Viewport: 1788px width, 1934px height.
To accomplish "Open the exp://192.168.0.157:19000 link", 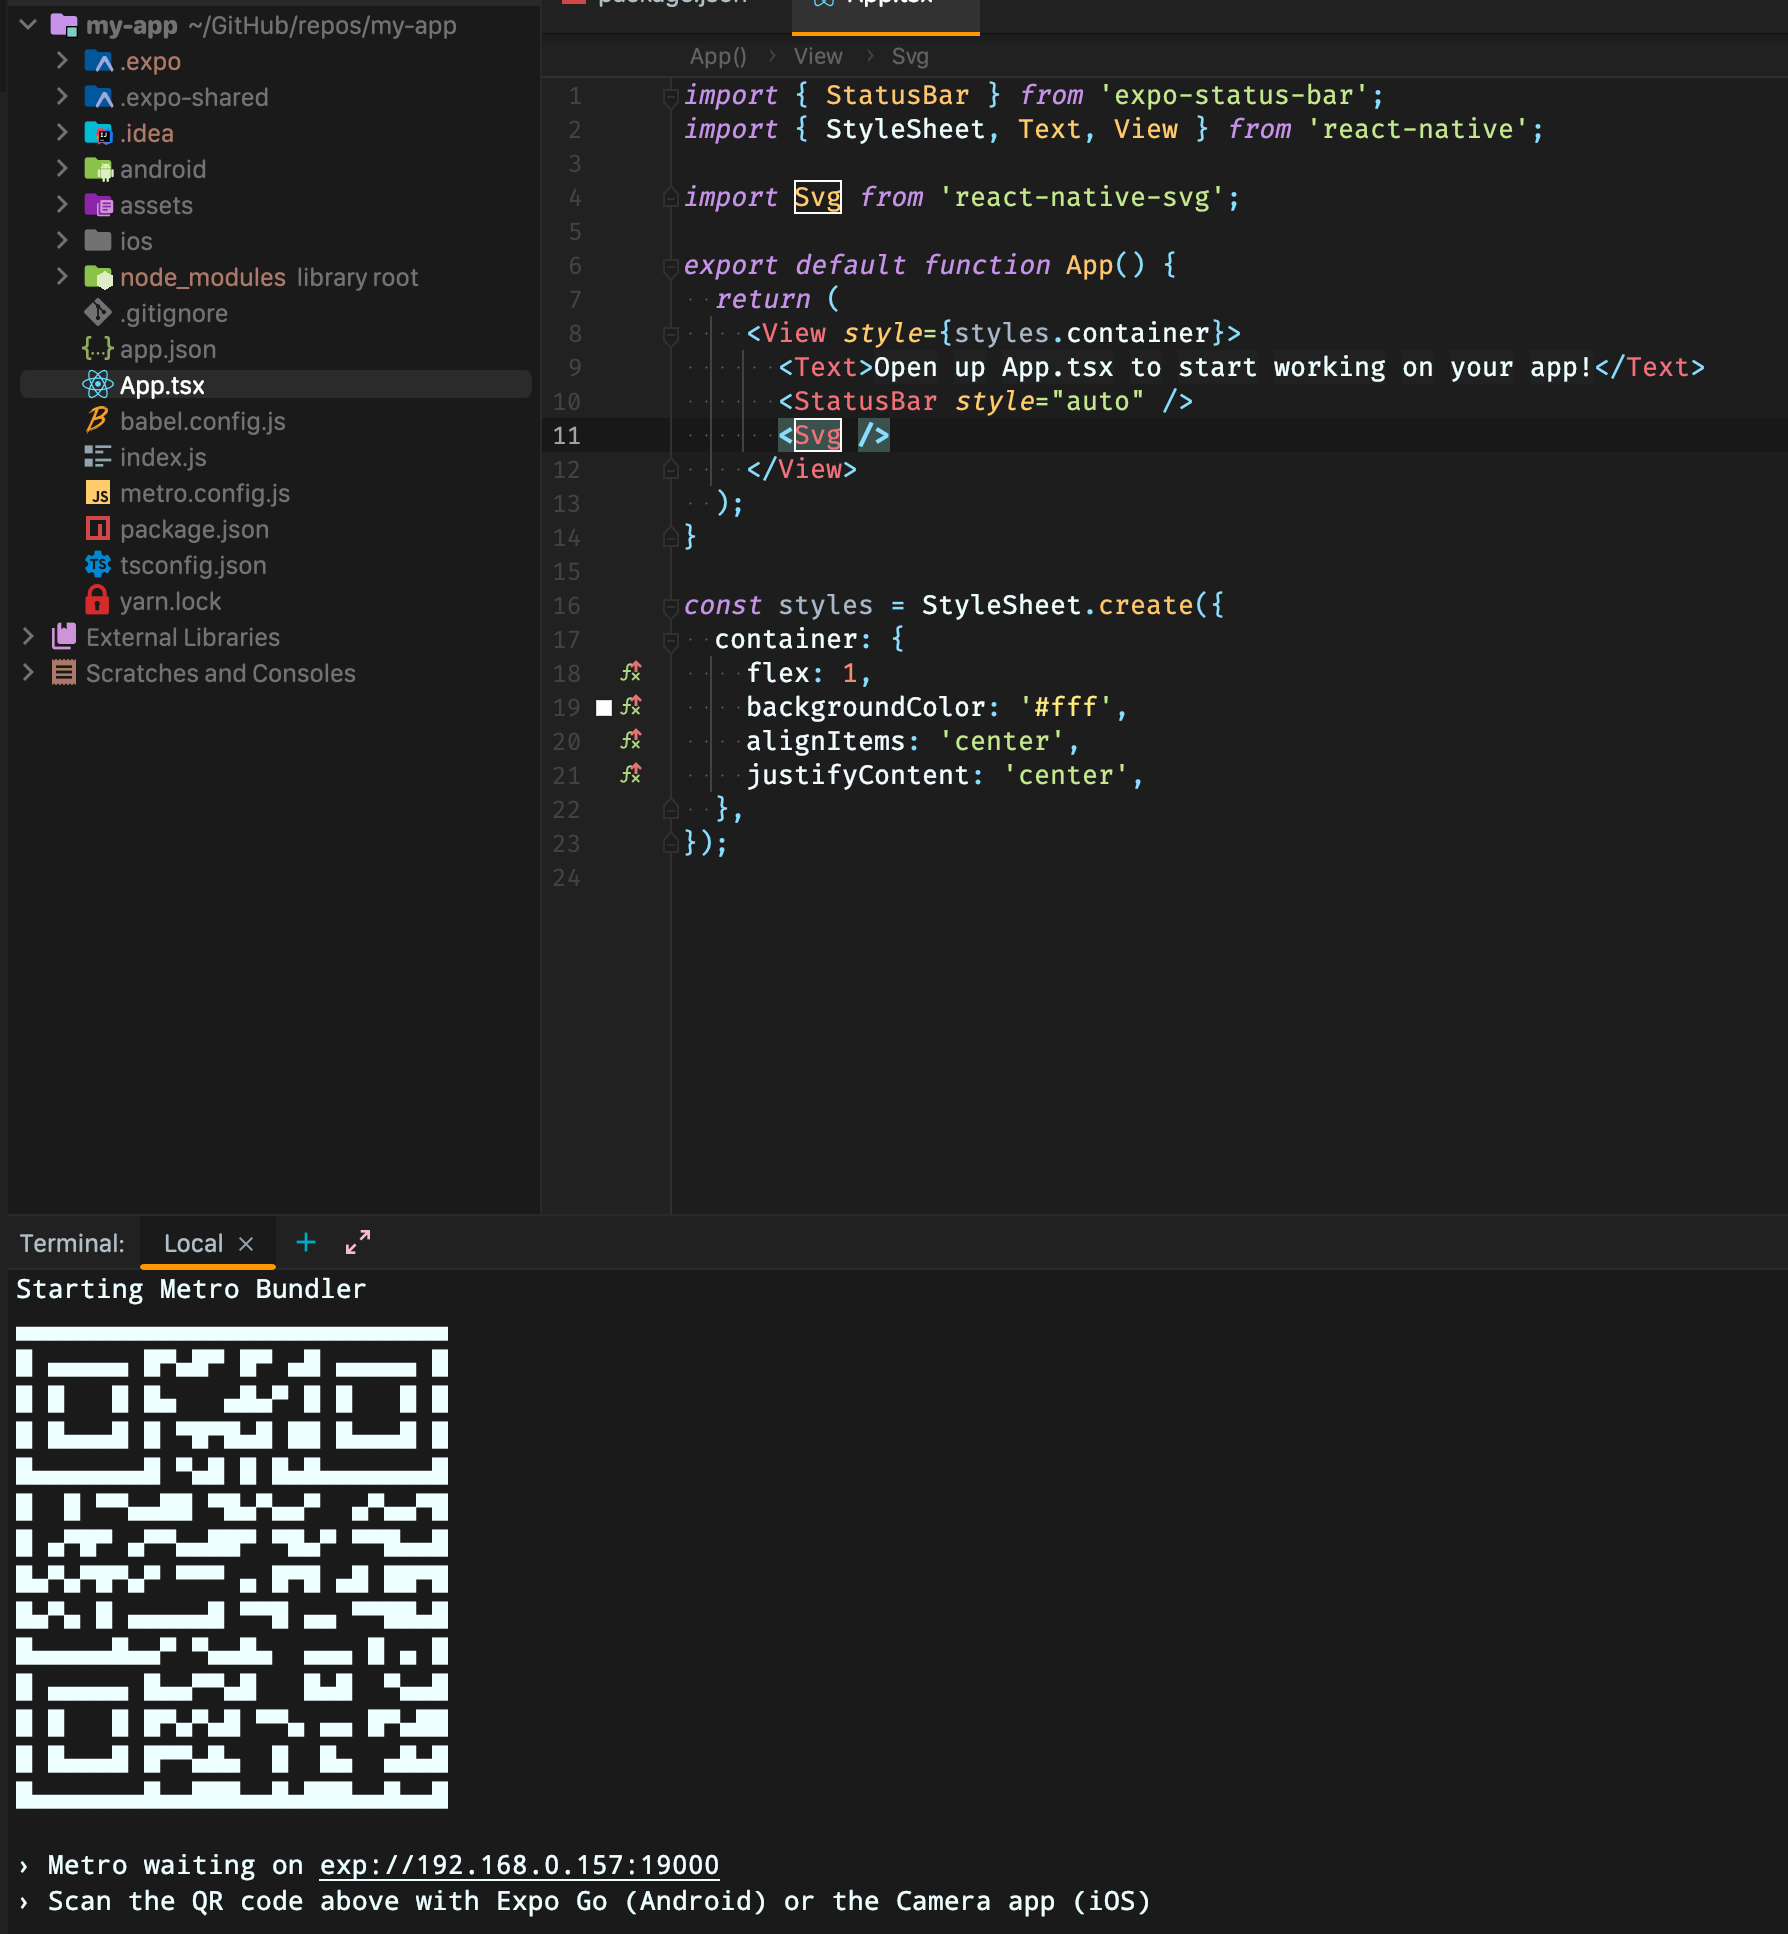I will (x=519, y=1865).
